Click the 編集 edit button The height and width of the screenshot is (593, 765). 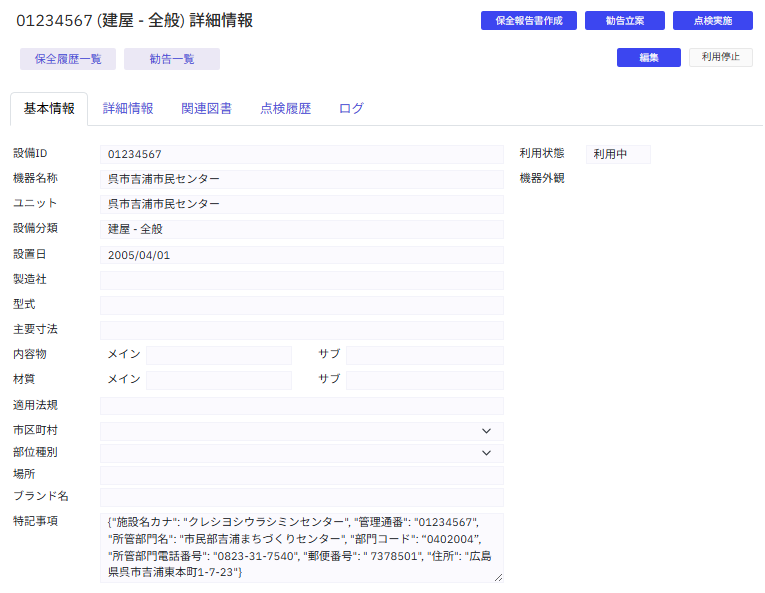(x=648, y=58)
